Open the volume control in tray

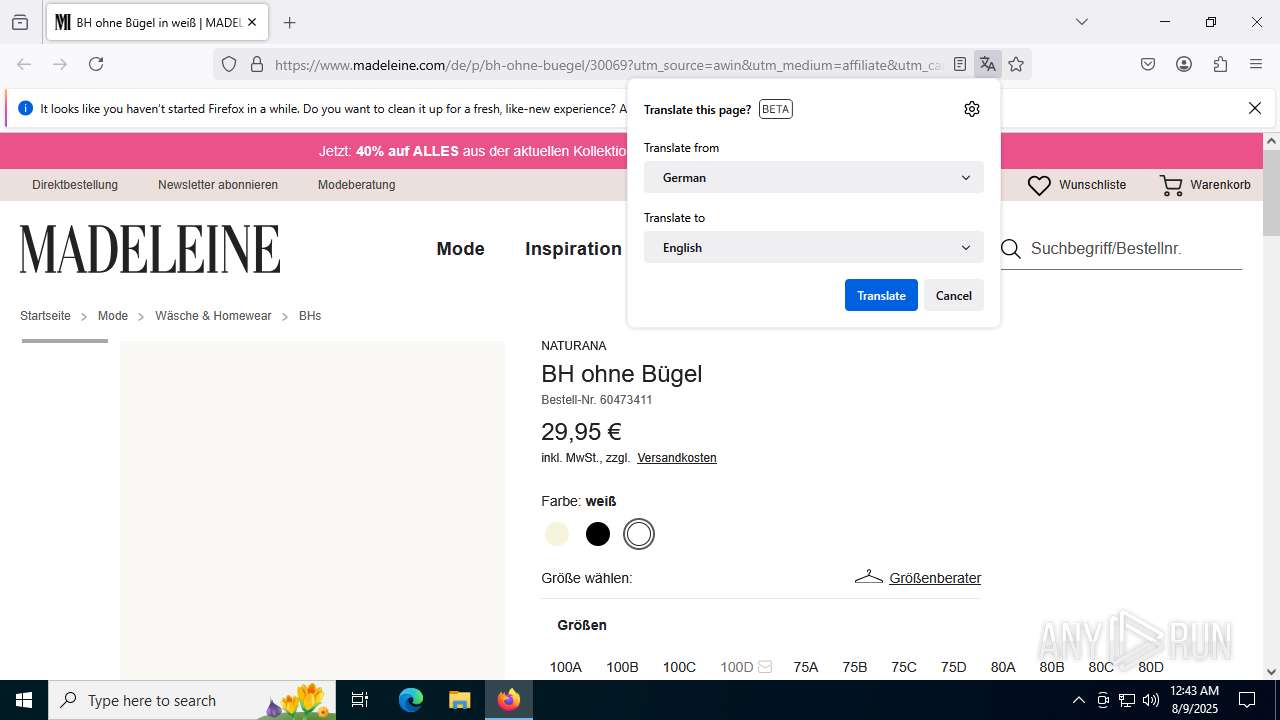[1151, 700]
